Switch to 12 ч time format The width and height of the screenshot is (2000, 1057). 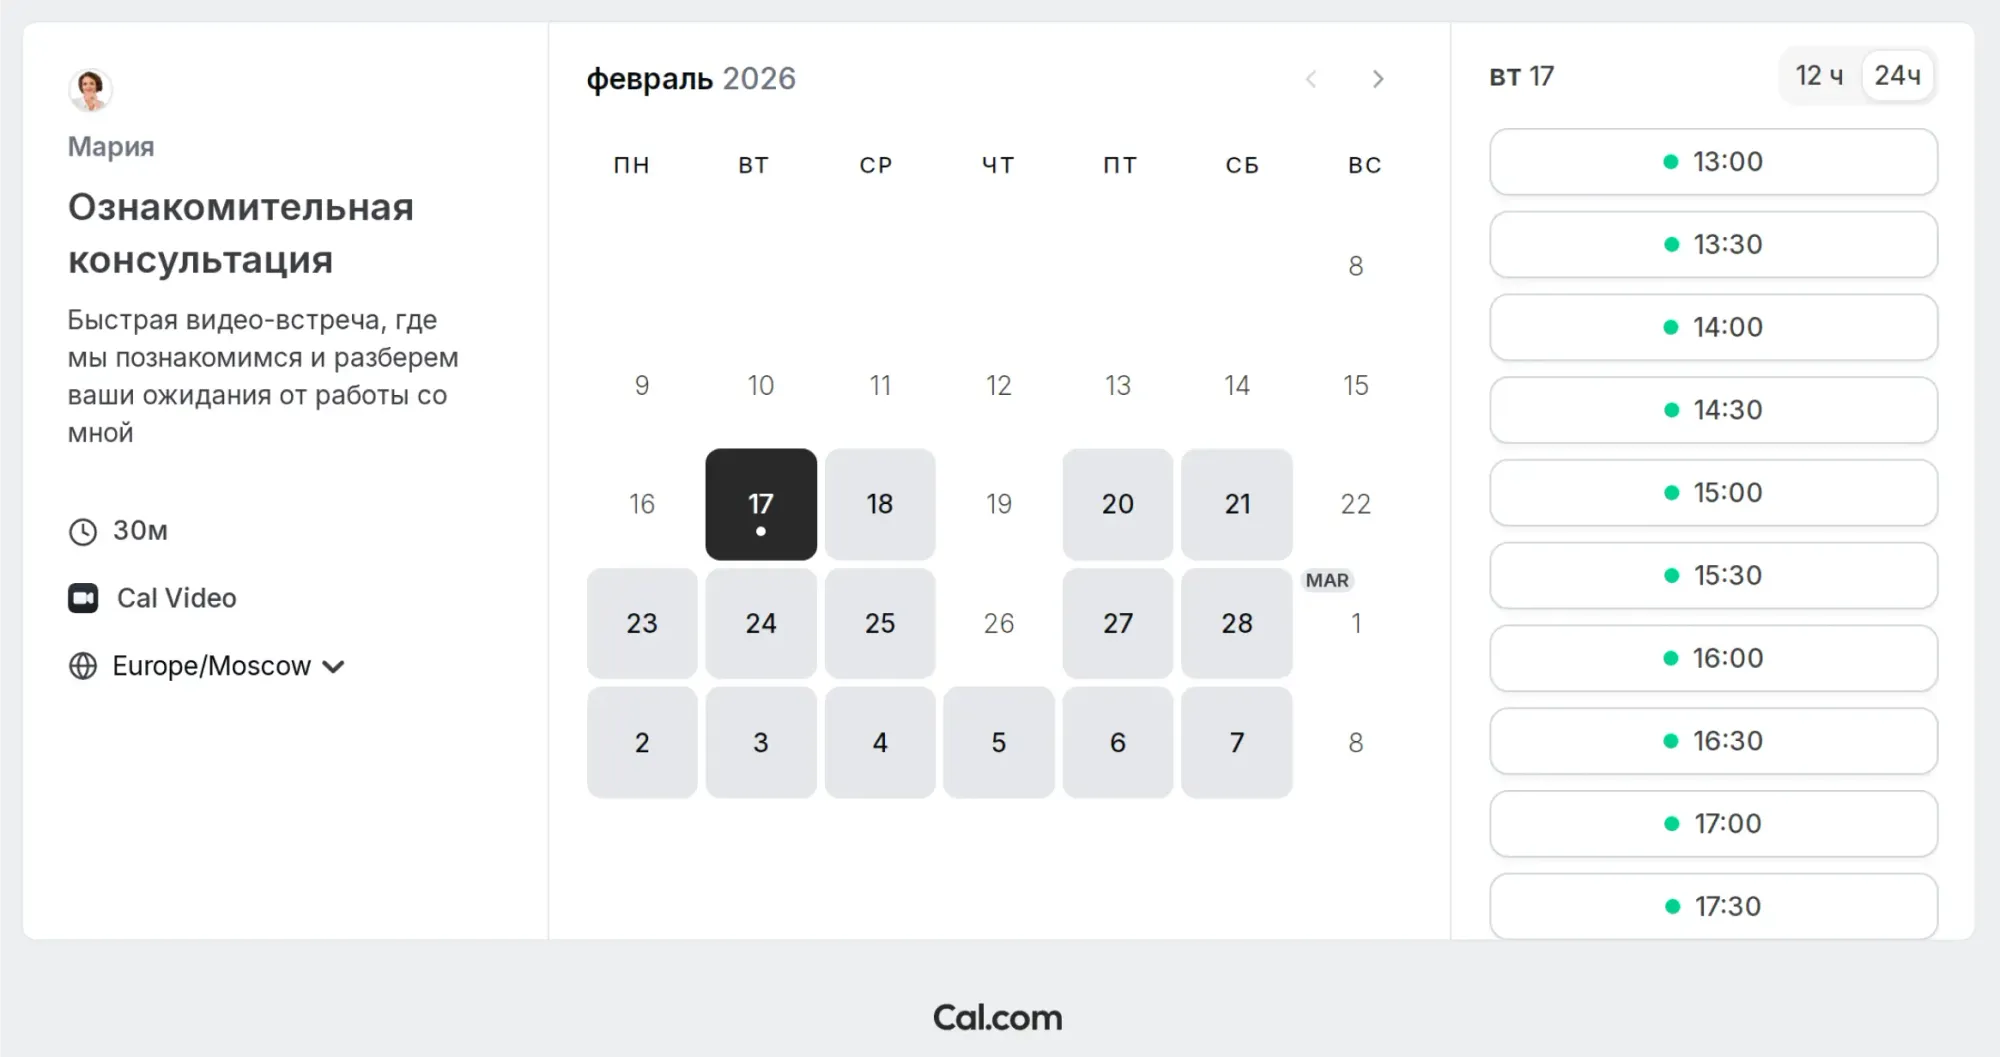click(x=1819, y=76)
